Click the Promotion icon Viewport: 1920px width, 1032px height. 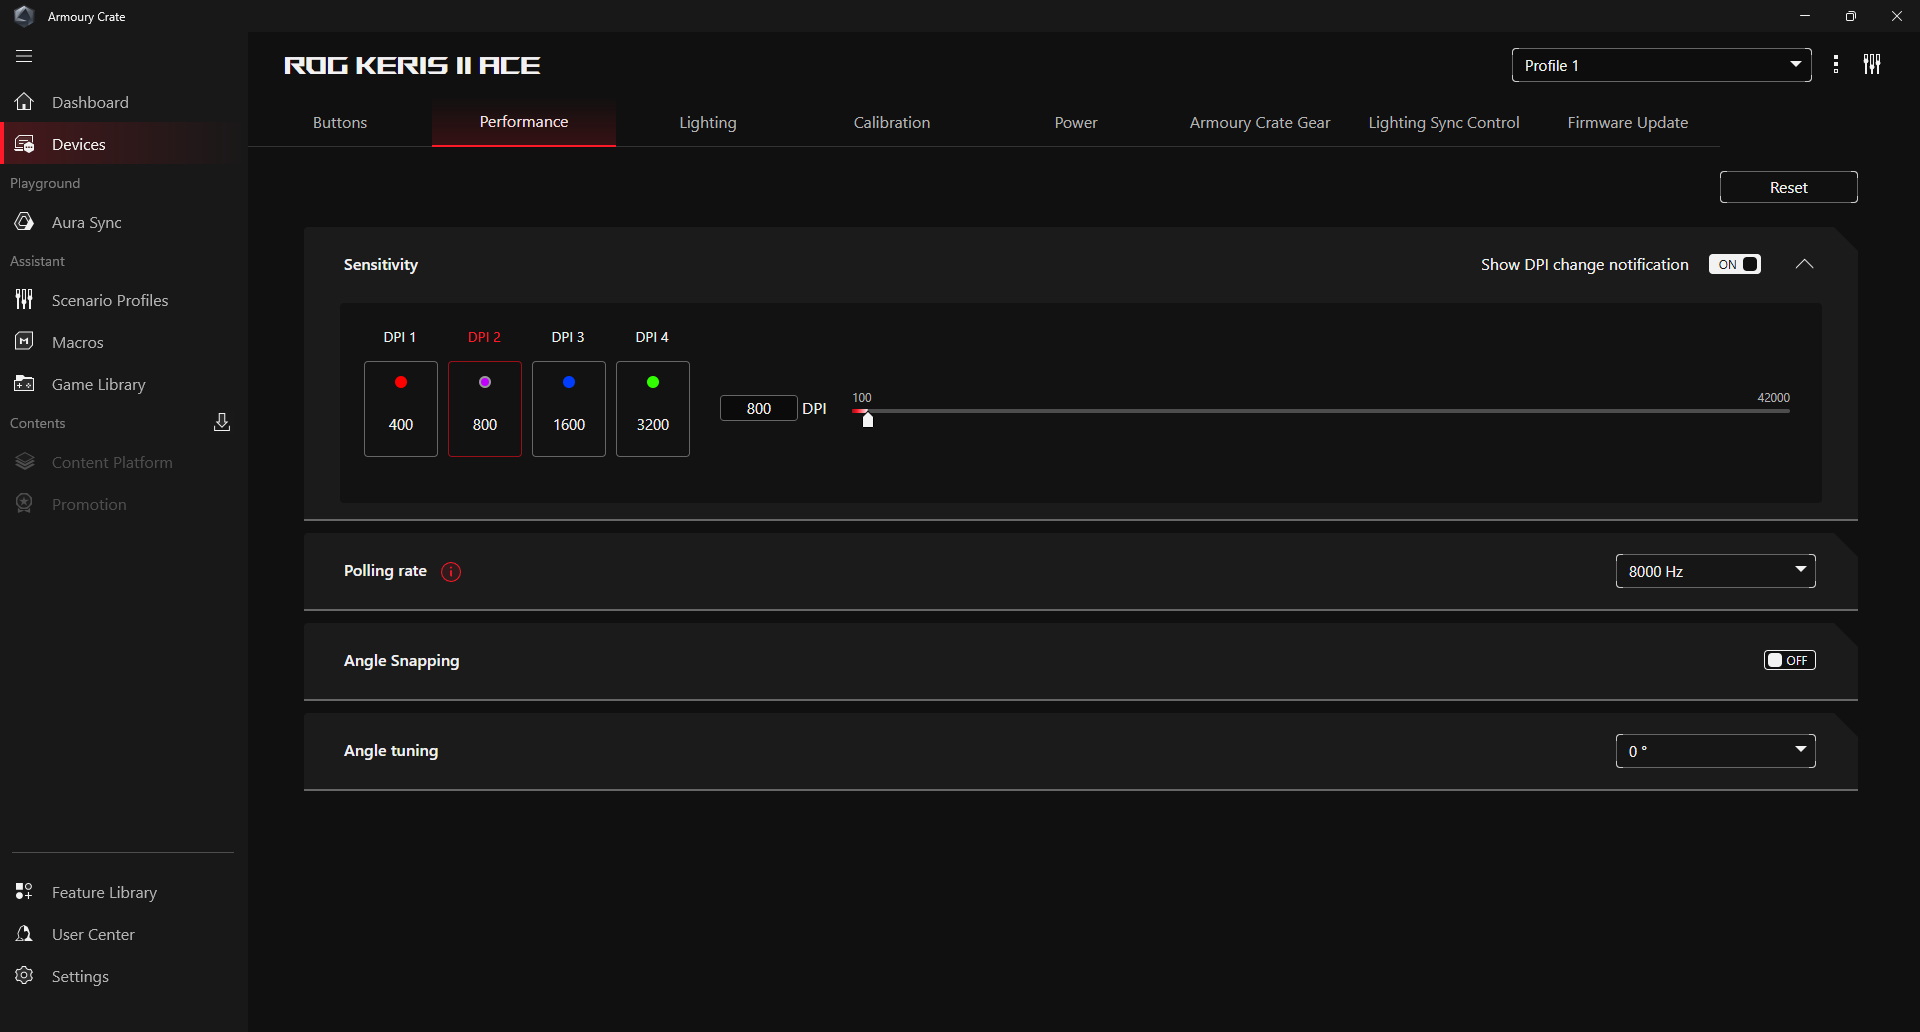coord(24,504)
